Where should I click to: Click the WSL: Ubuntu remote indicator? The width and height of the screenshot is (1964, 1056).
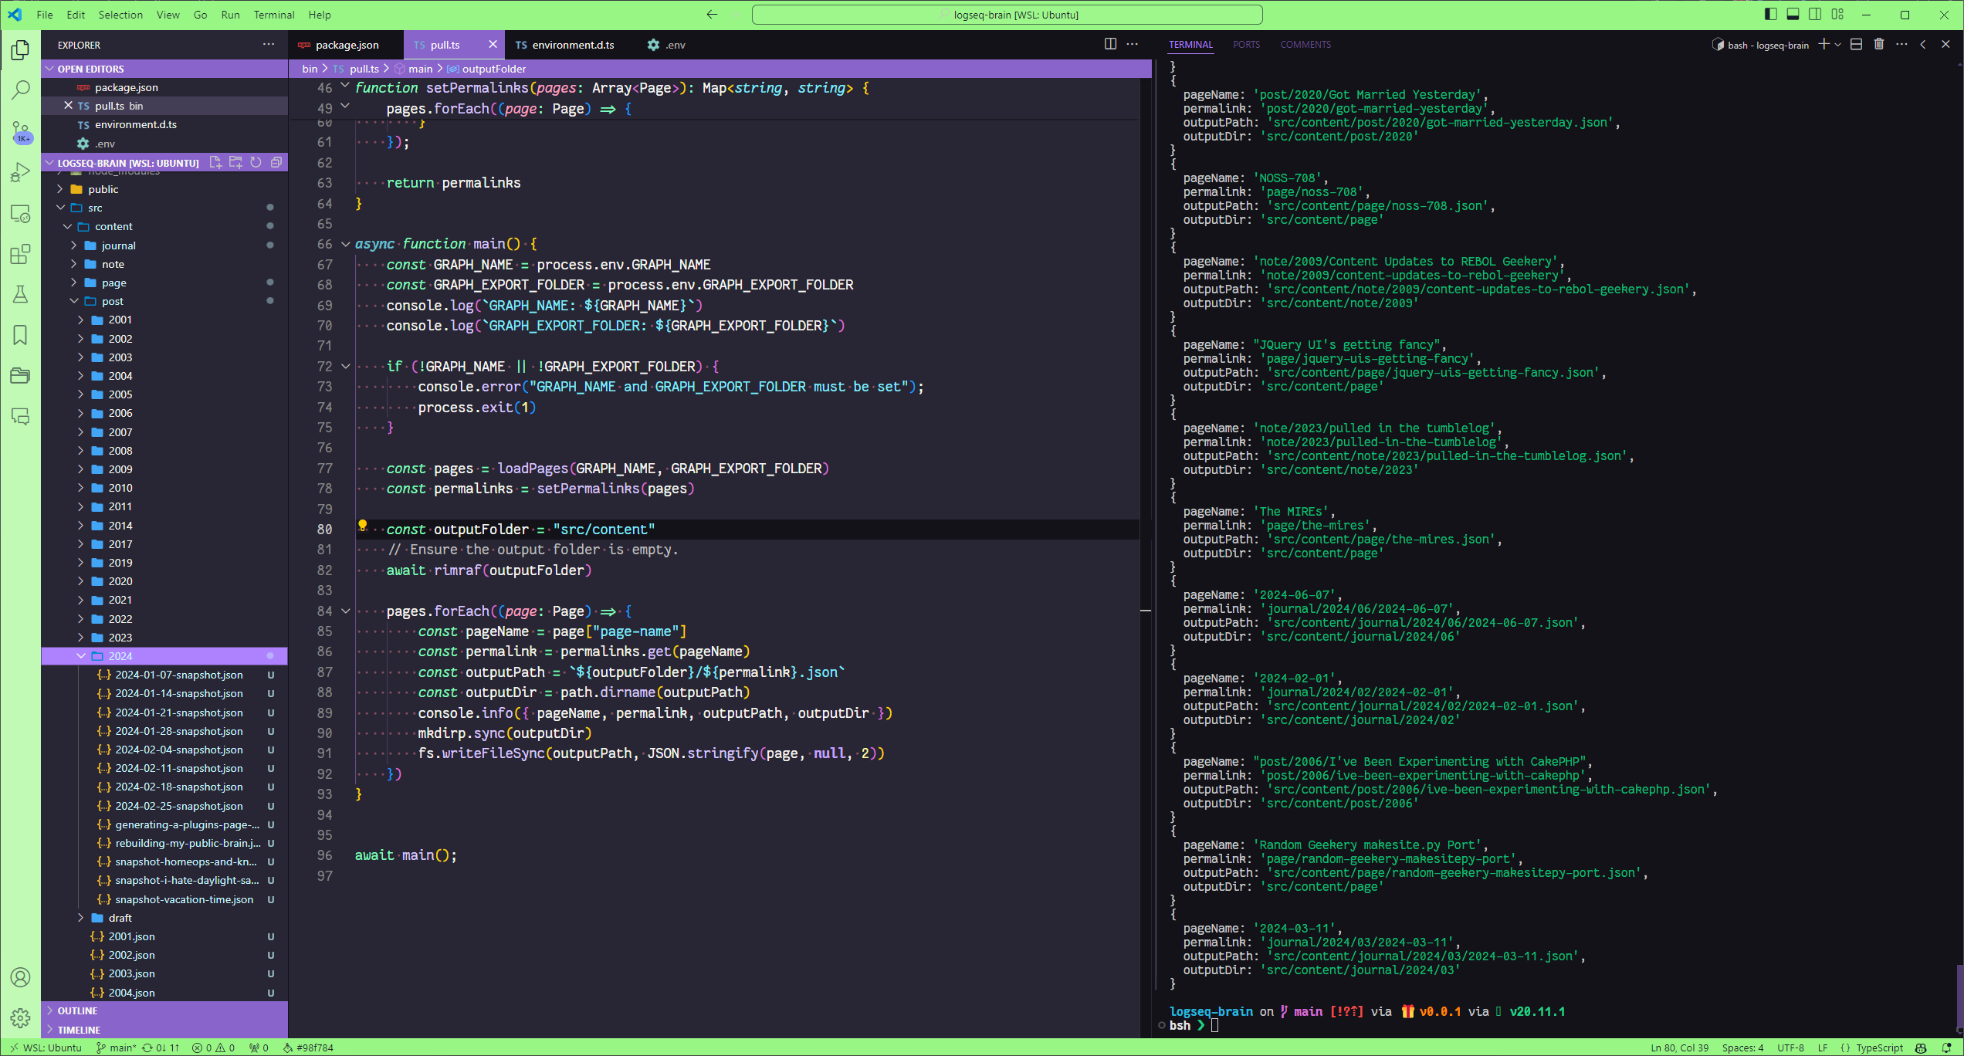[45, 1048]
